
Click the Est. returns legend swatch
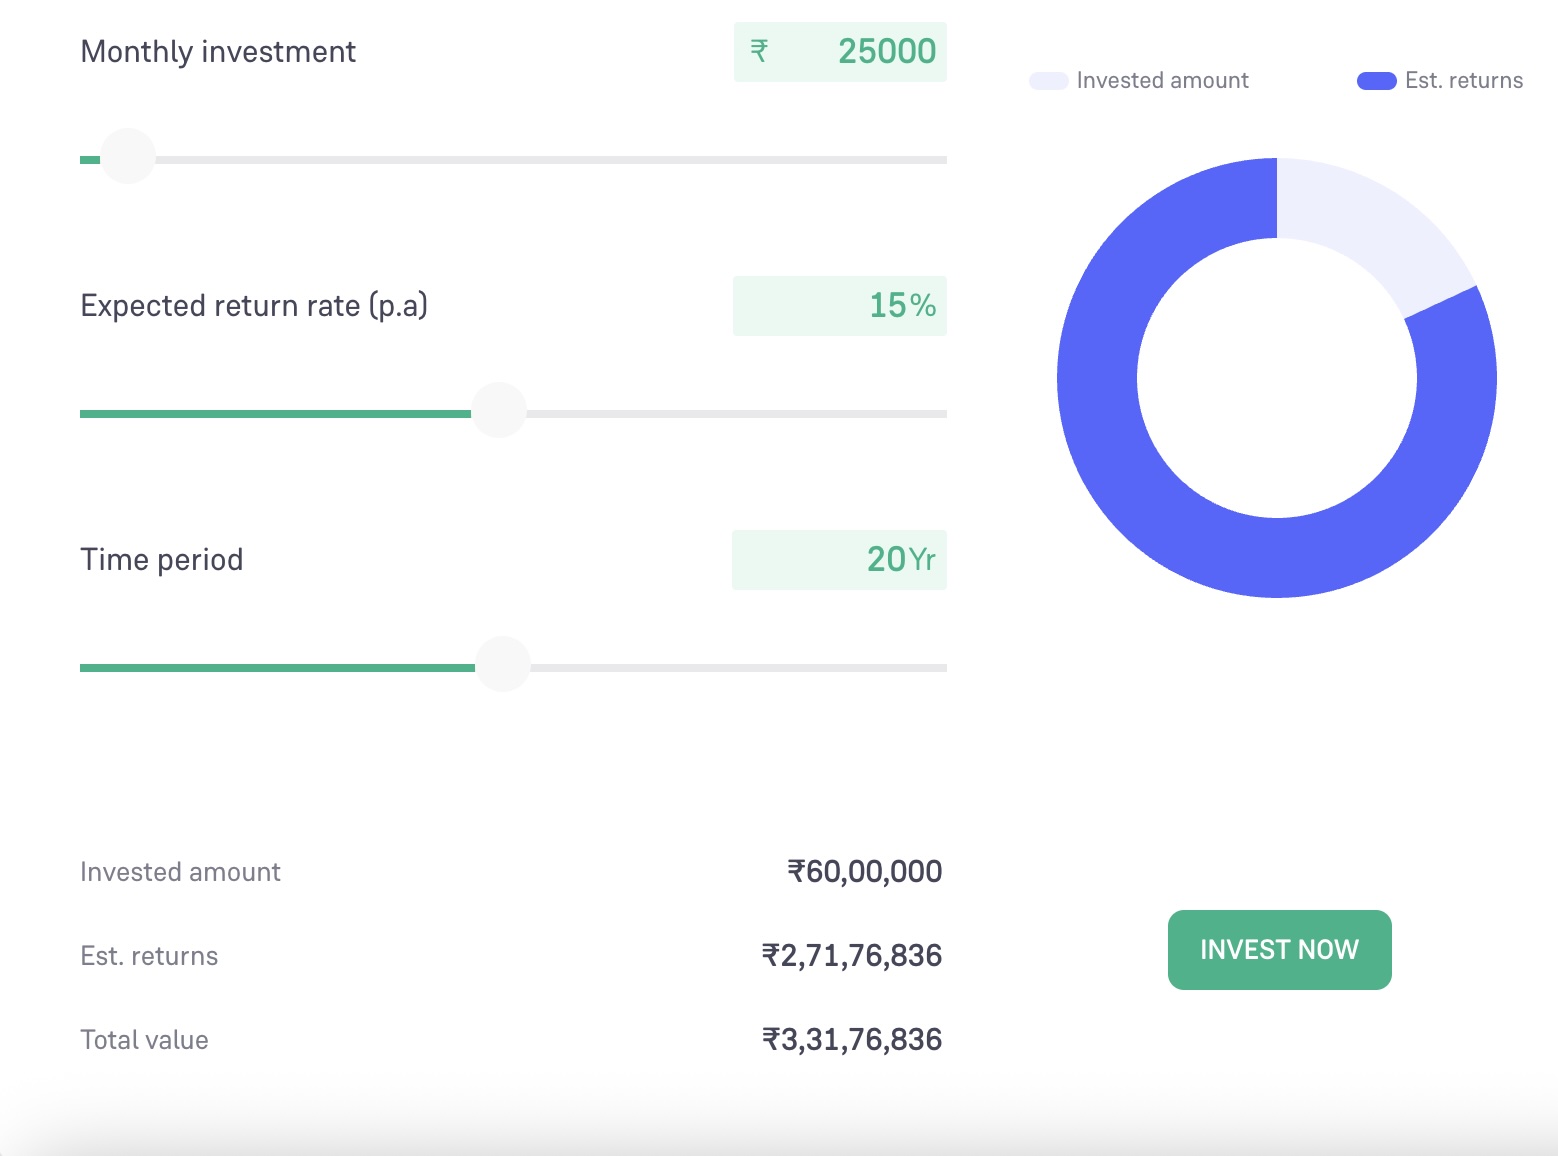[1375, 79]
